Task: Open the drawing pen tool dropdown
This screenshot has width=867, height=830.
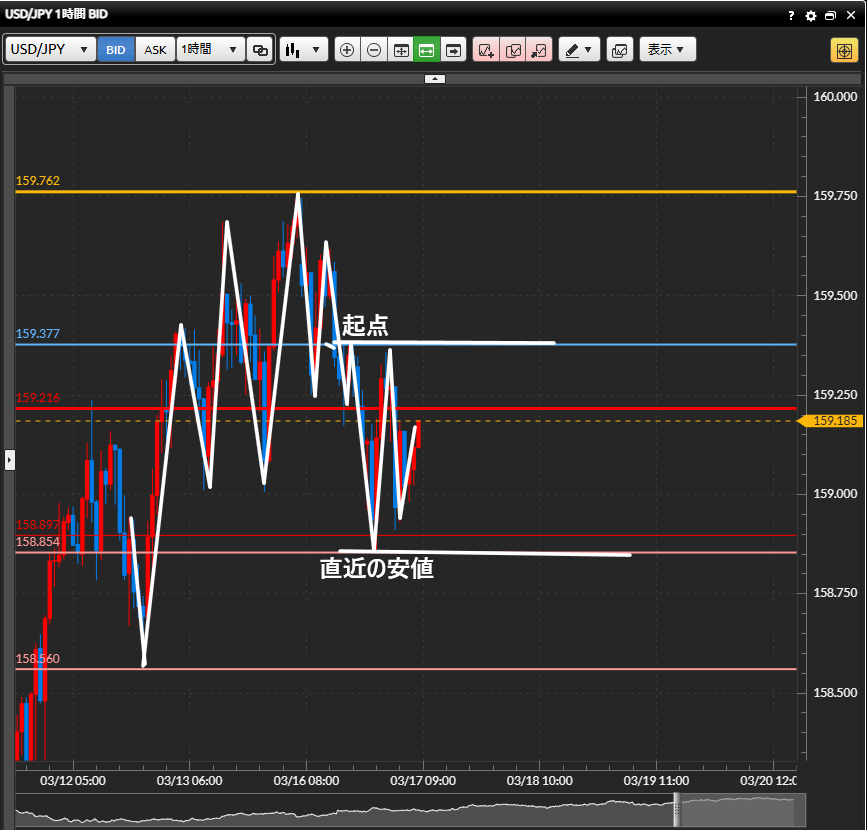Action: click(579, 50)
